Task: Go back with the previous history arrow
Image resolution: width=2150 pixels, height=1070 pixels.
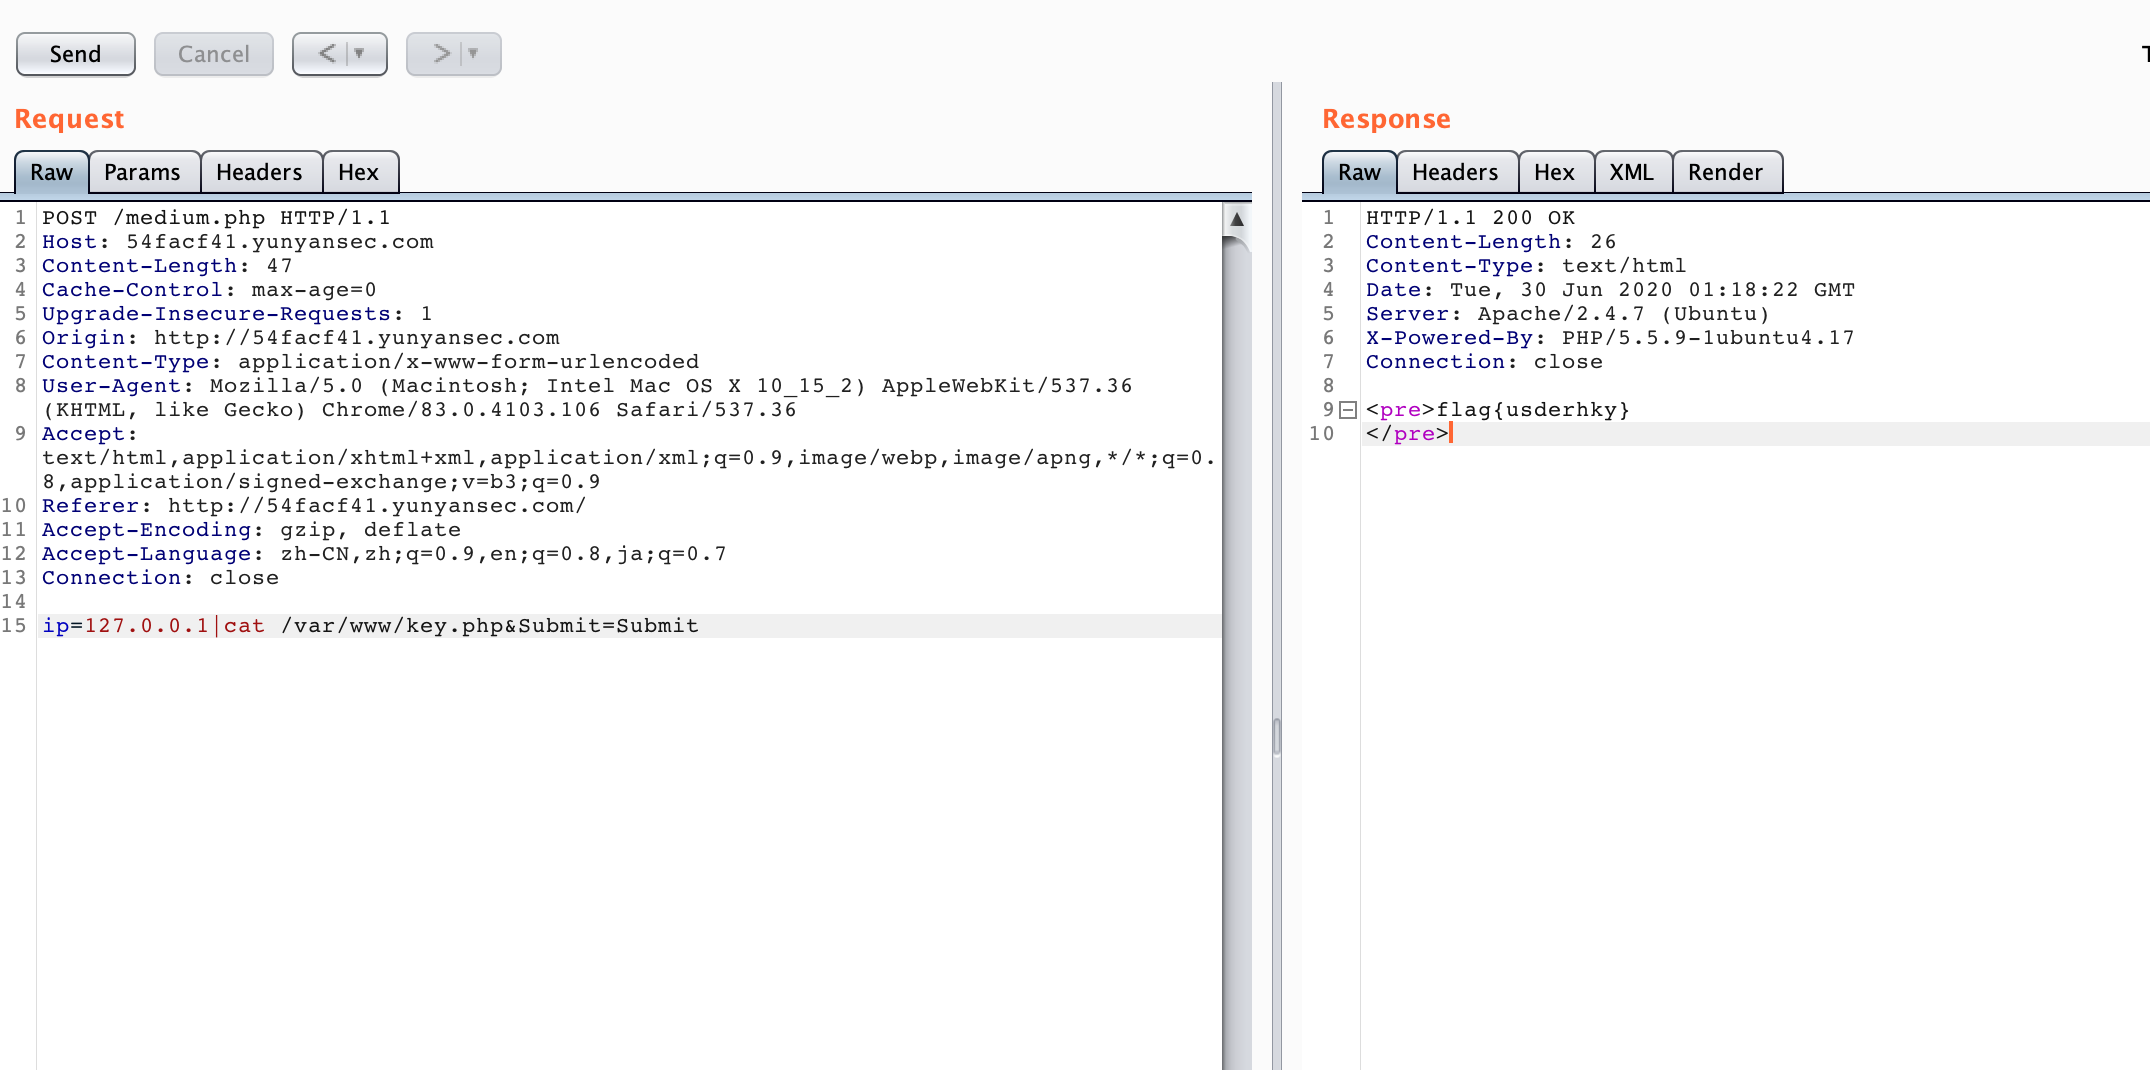Action: [x=325, y=54]
